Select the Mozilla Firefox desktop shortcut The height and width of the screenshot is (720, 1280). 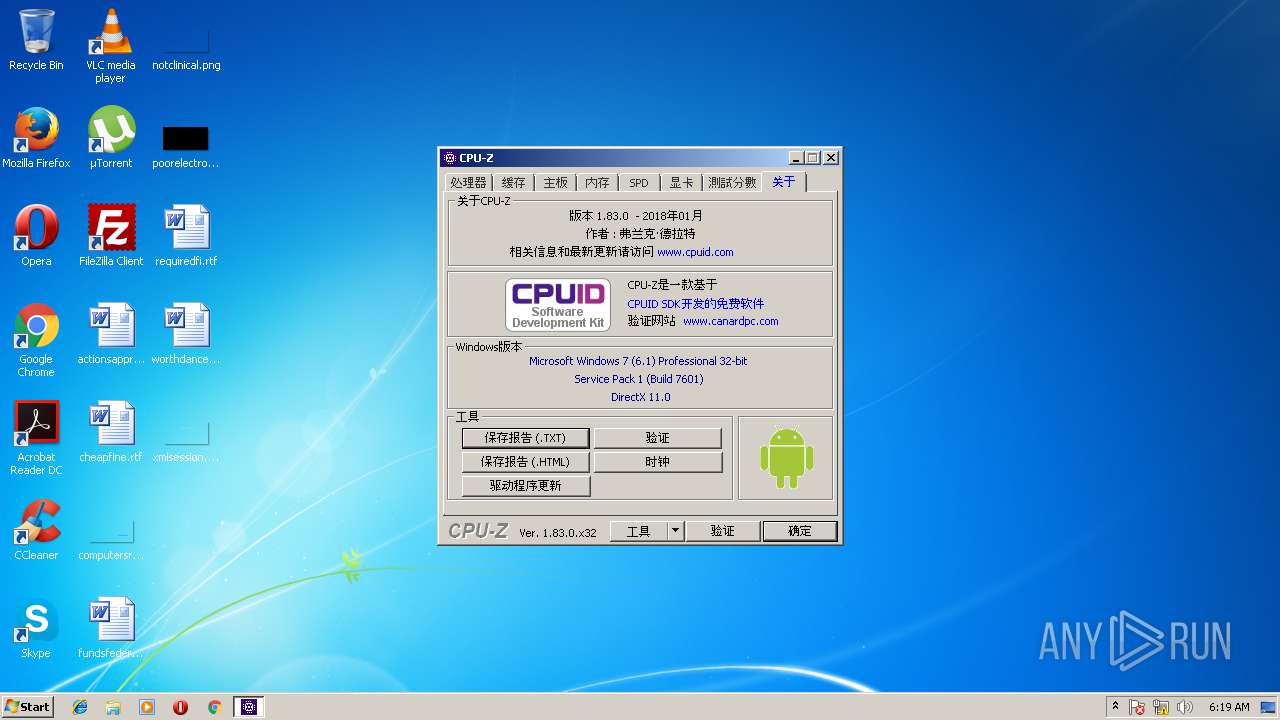coord(36,138)
